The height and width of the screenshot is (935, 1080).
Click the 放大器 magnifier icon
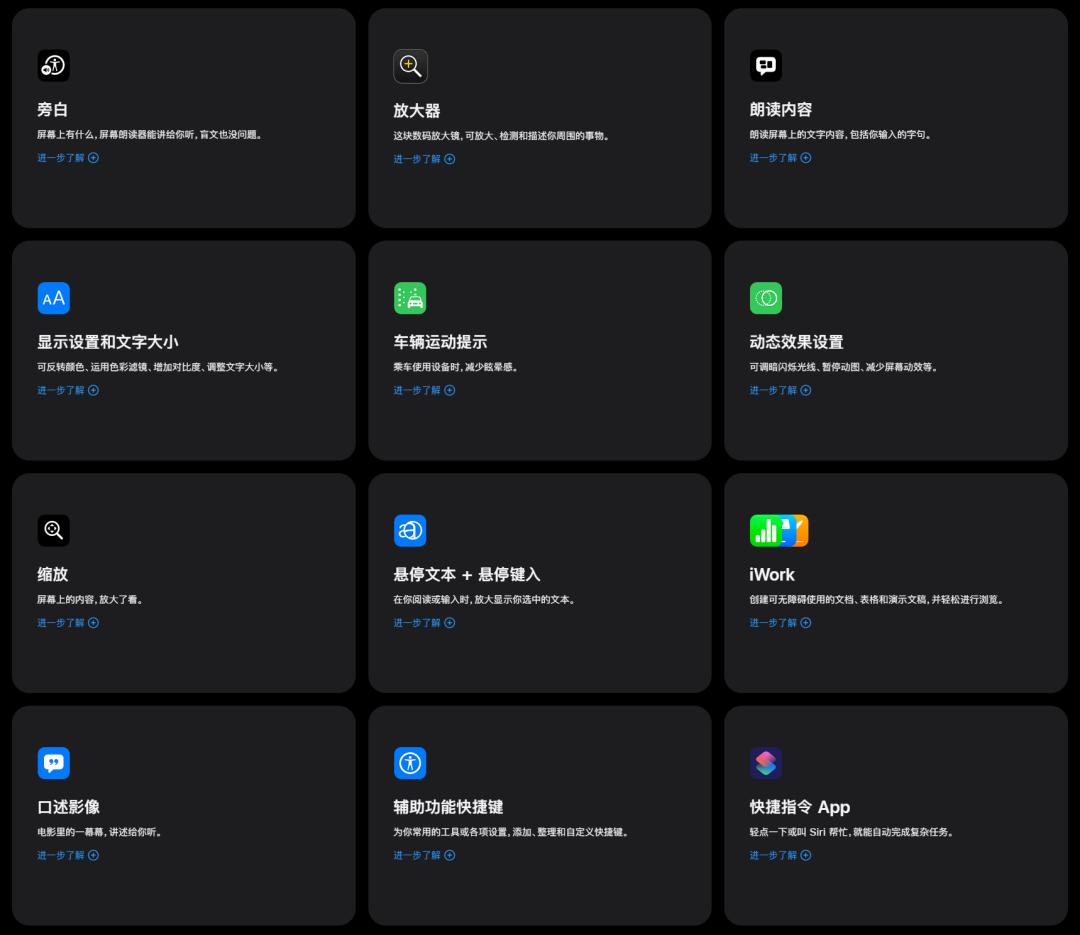(410, 66)
